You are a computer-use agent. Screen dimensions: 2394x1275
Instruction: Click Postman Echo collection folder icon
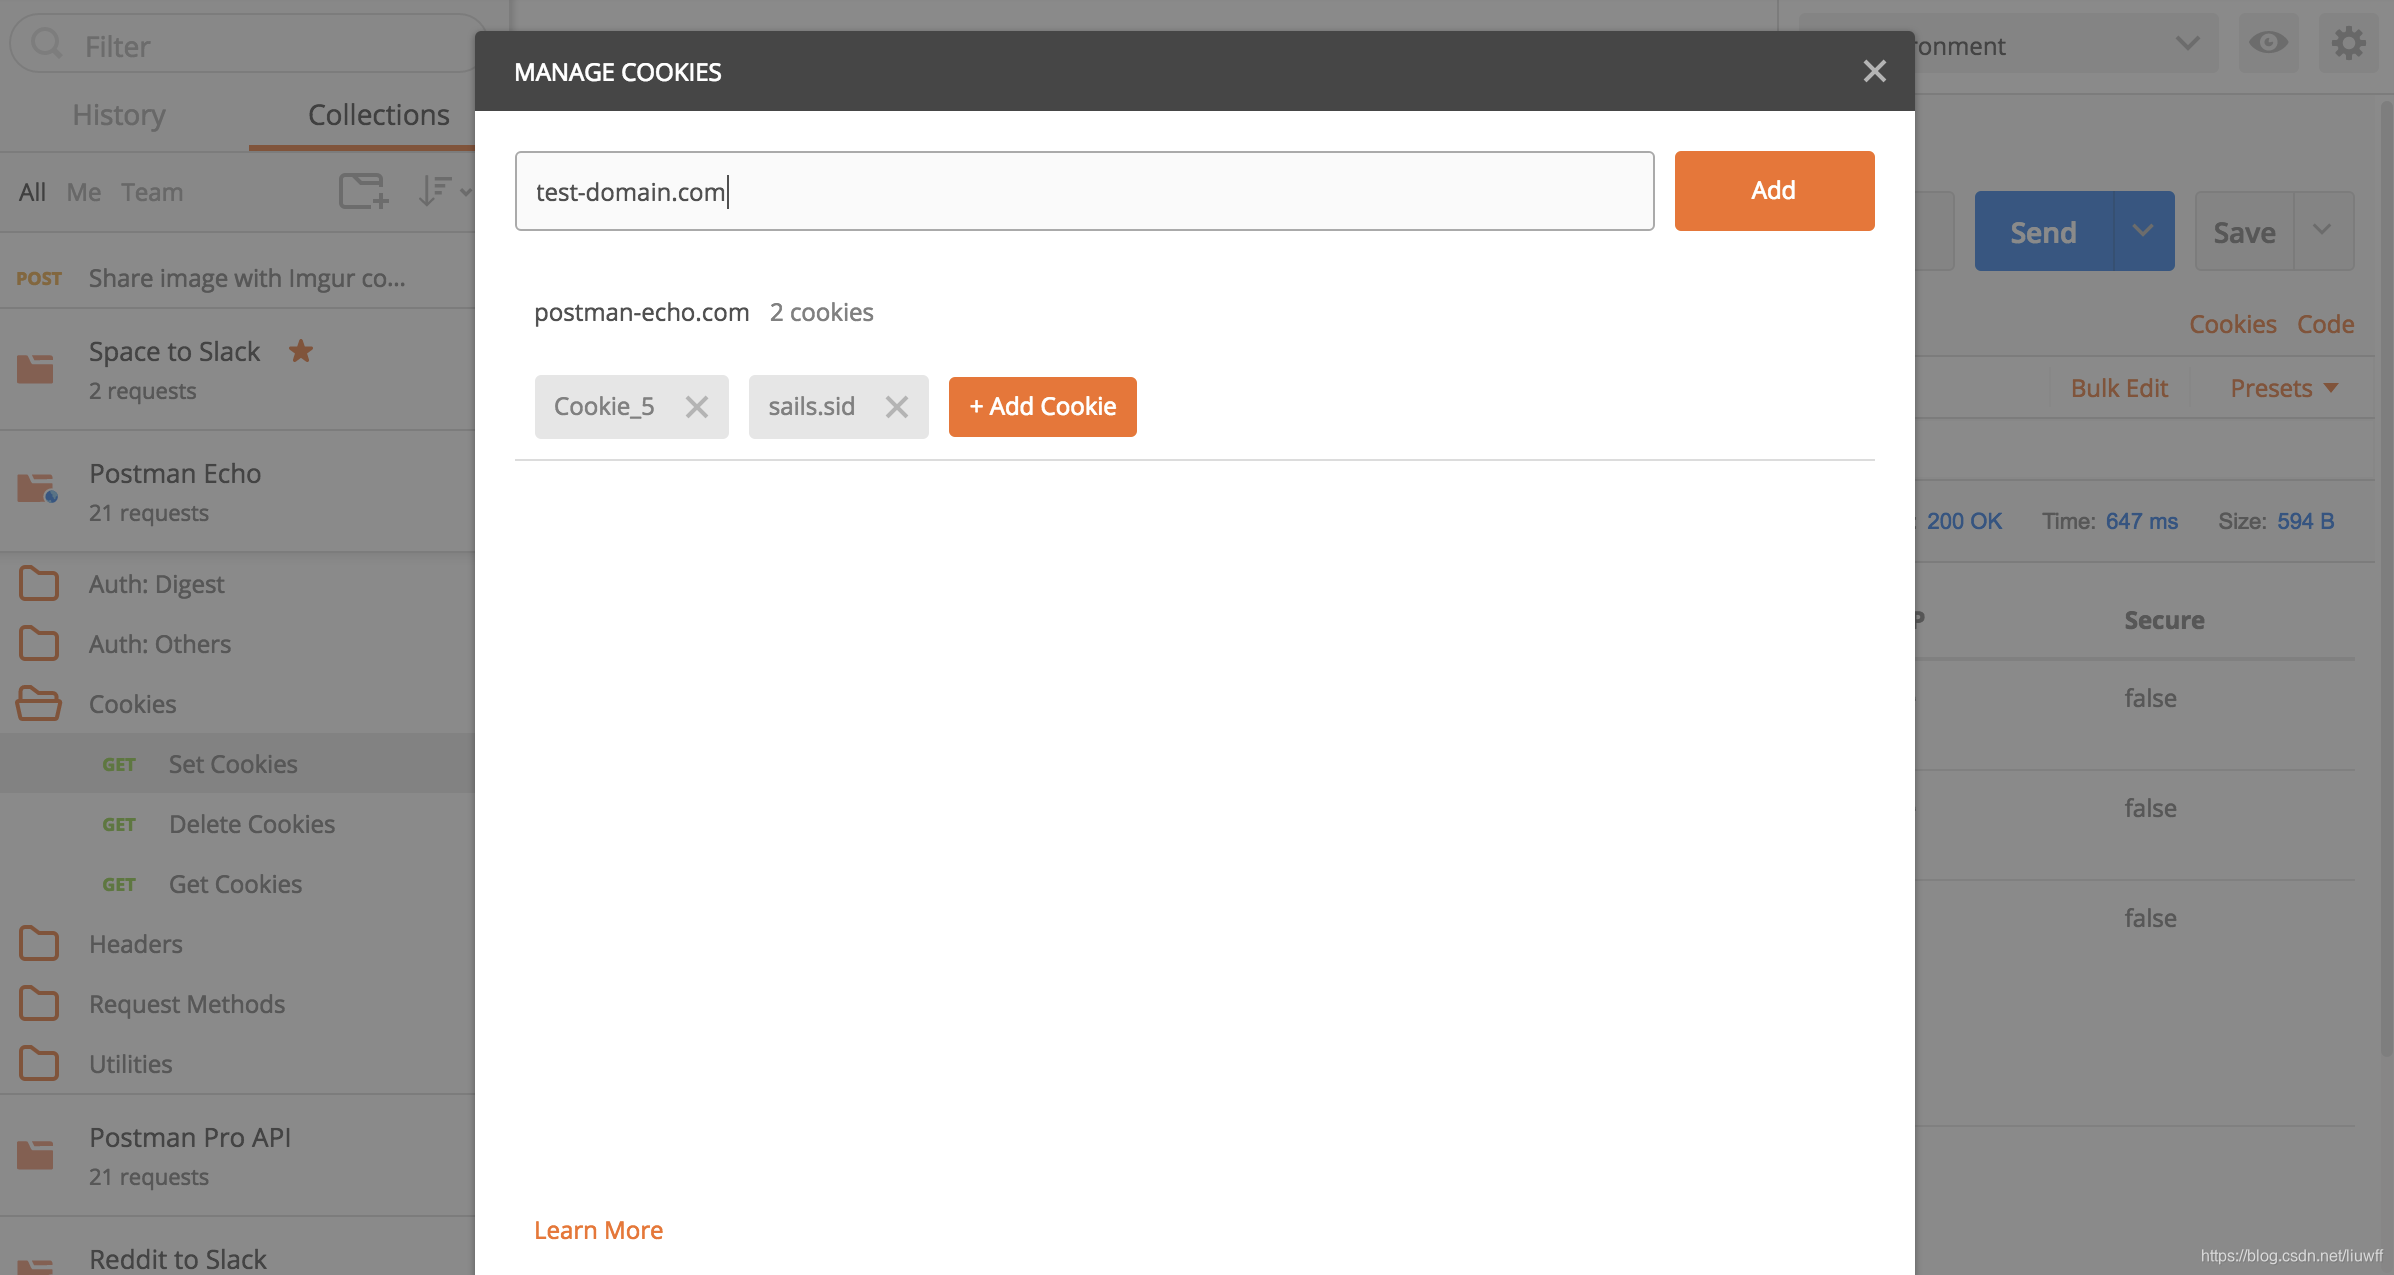point(37,488)
